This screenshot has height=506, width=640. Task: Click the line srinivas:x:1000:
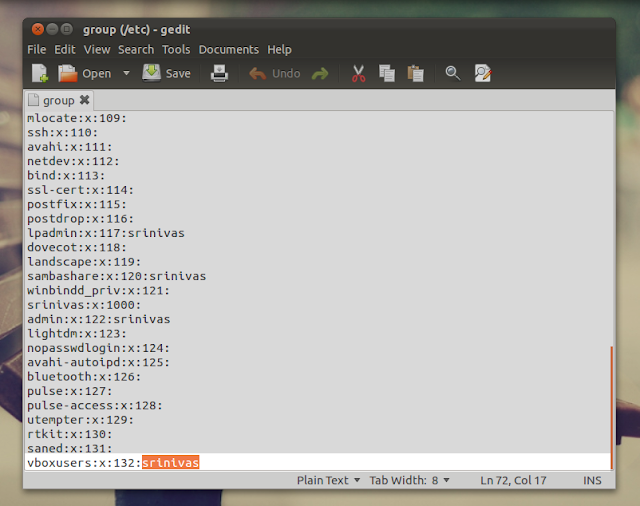[84, 305]
